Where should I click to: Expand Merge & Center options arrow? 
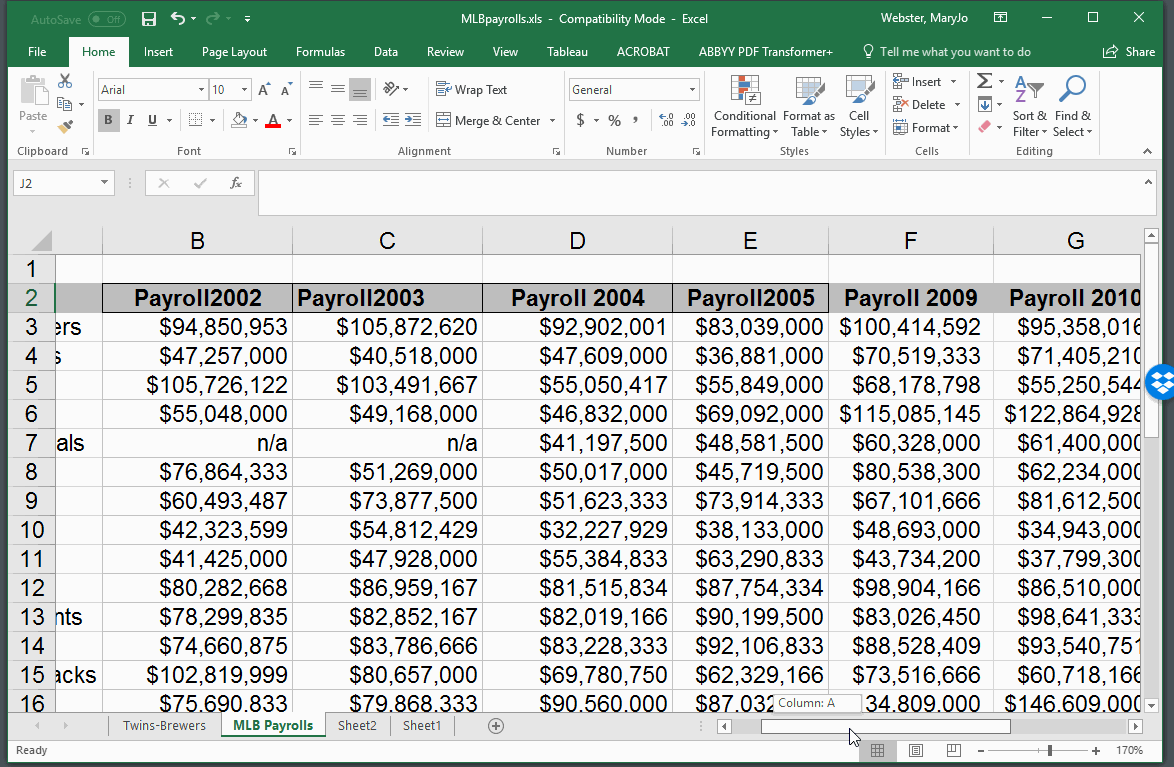click(x=553, y=121)
